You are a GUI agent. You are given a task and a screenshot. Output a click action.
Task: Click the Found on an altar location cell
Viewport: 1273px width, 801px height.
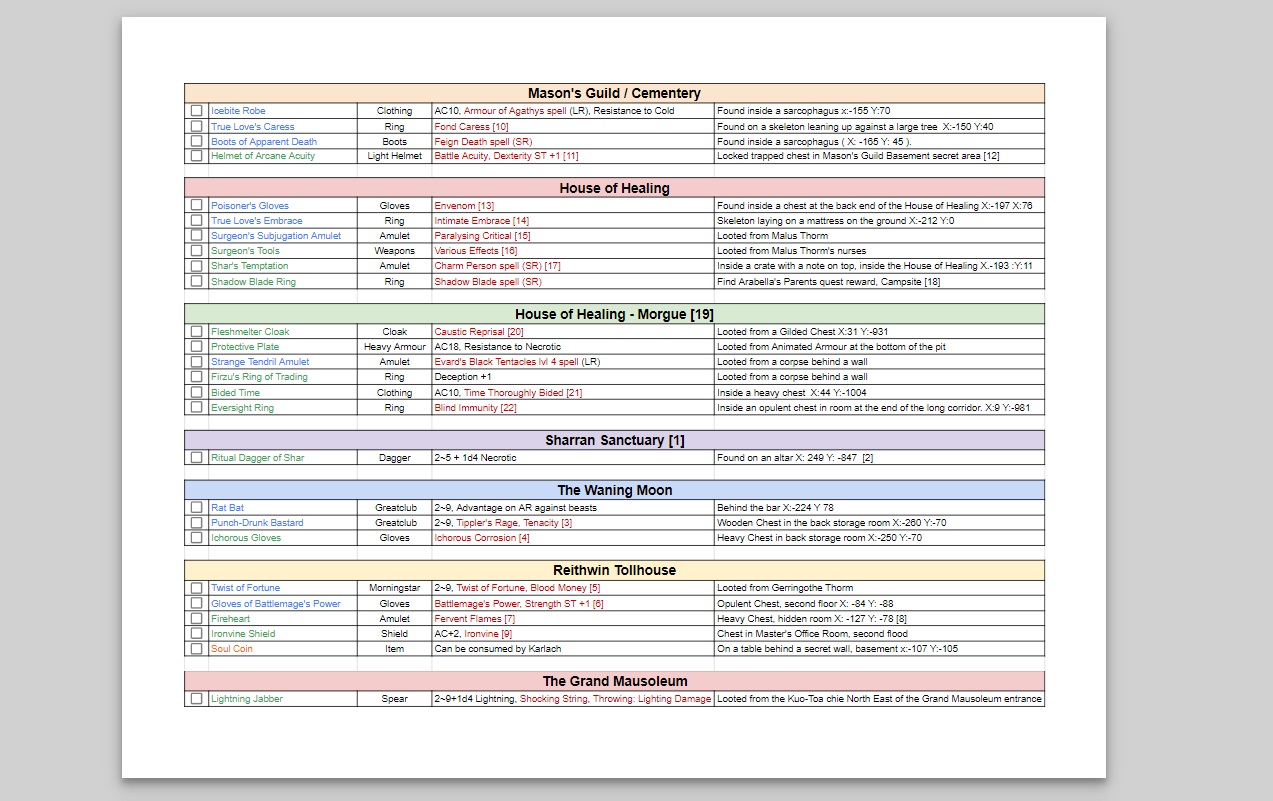coord(879,458)
